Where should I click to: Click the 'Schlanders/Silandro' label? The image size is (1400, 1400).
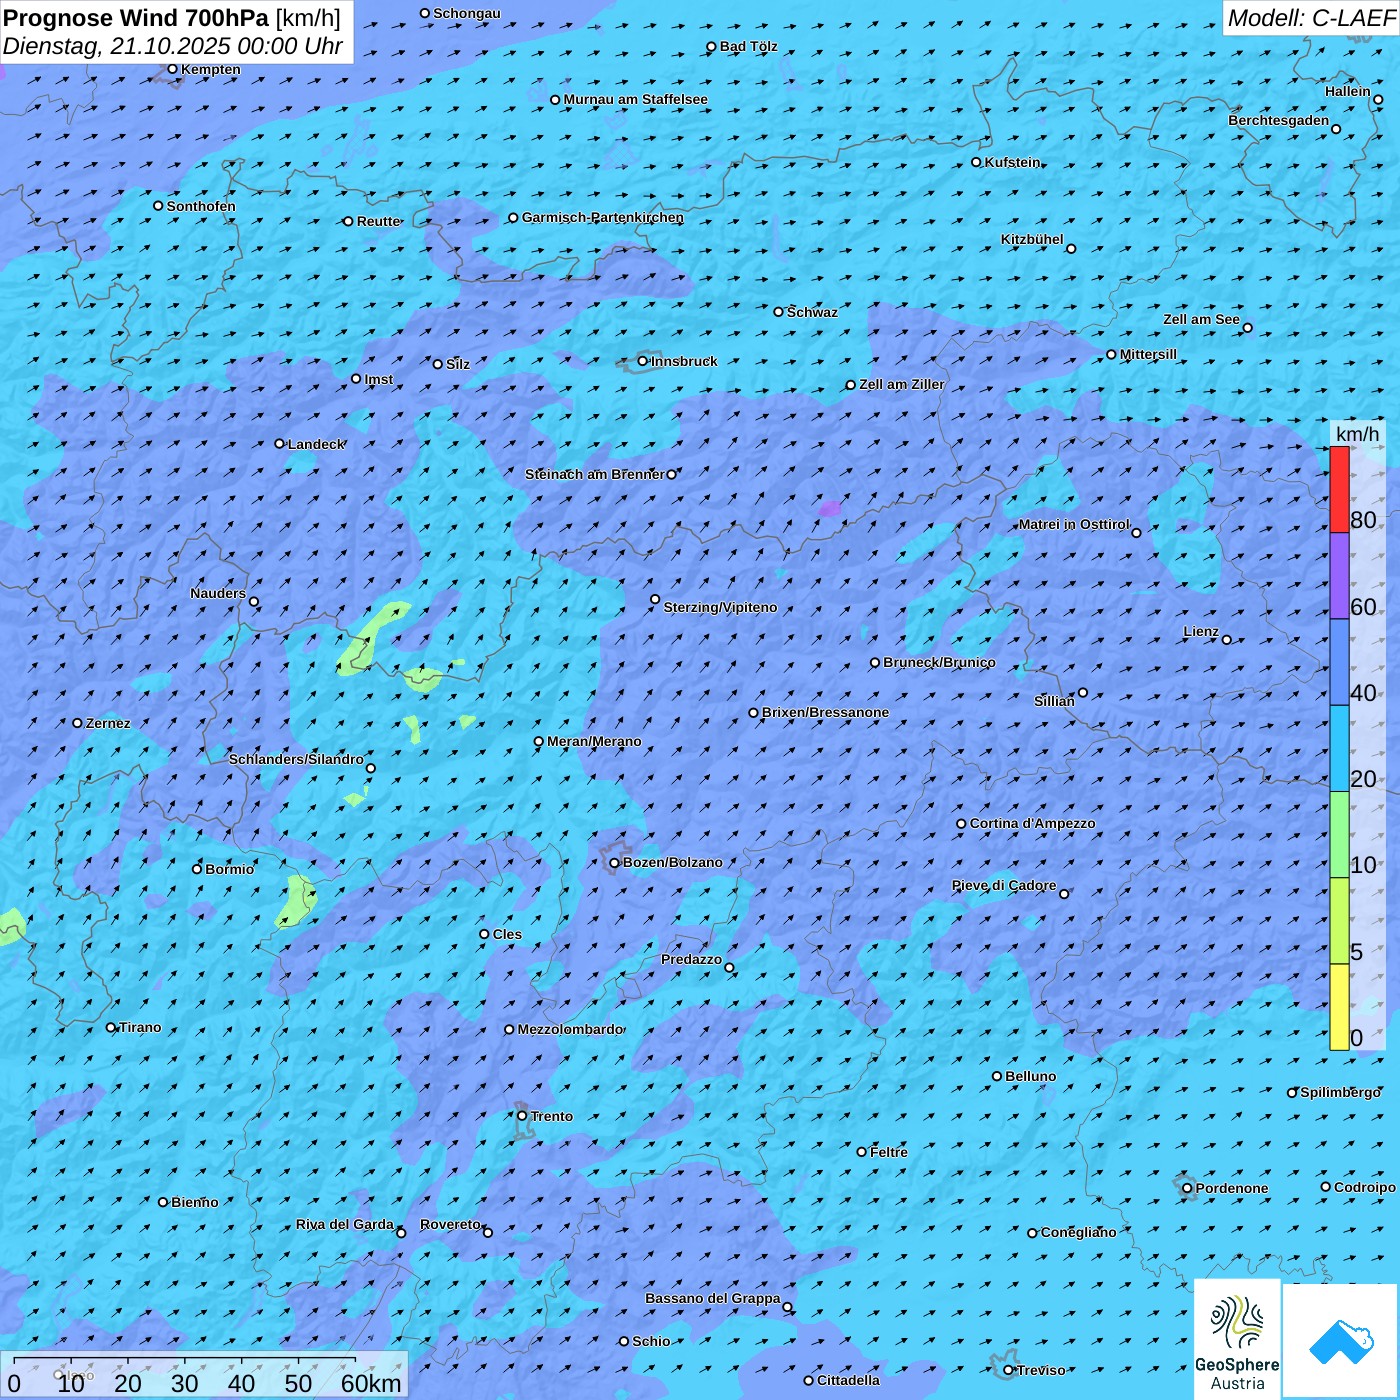coord(296,759)
